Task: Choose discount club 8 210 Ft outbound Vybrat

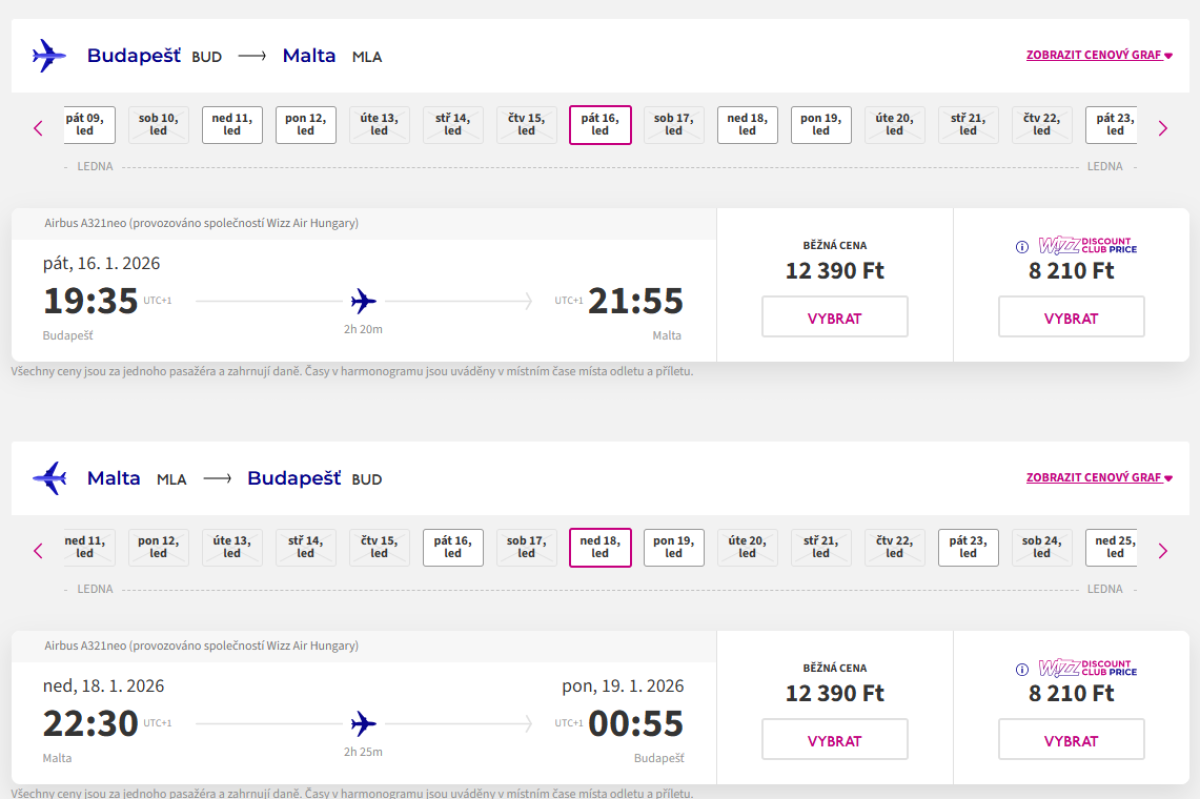Action: (x=1071, y=318)
